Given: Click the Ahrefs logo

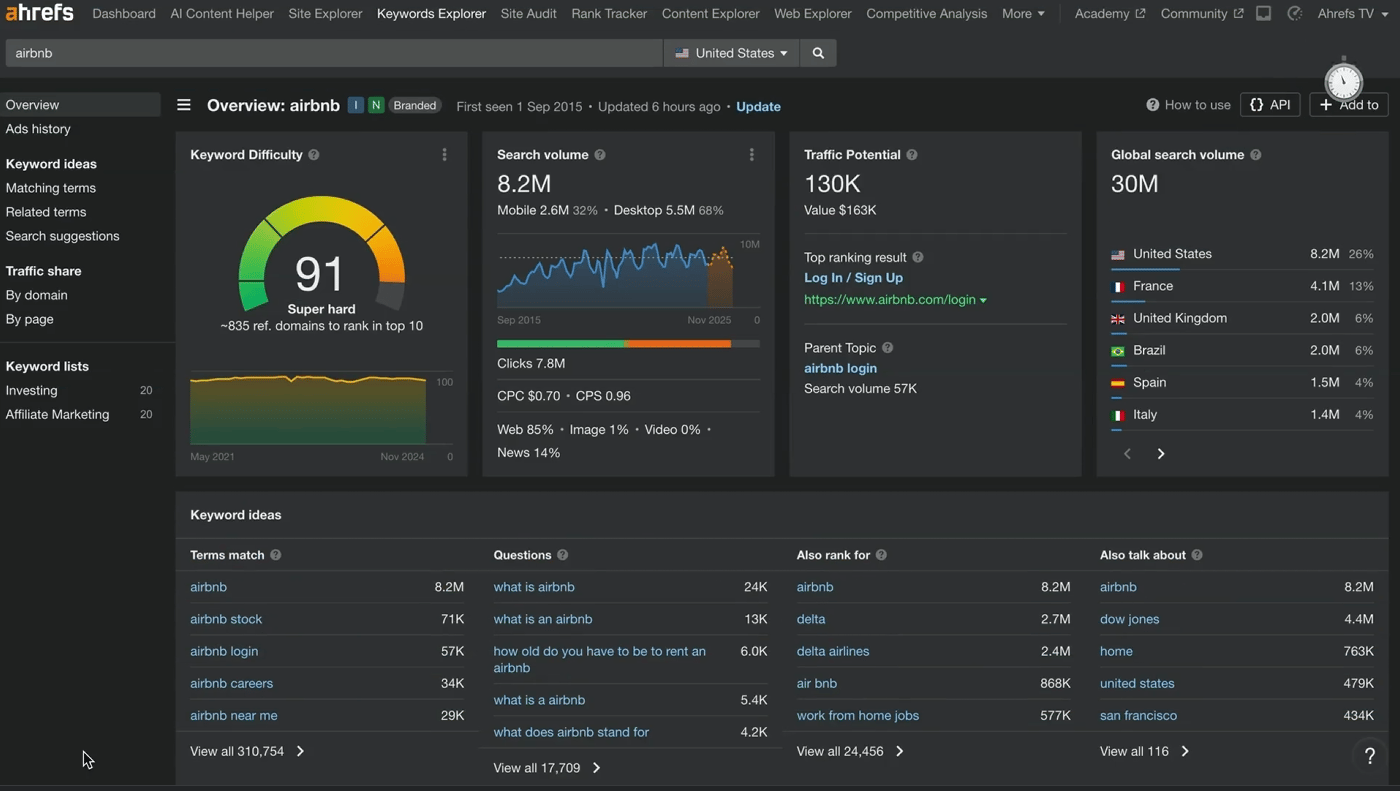Looking at the screenshot, I should point(40,13).
